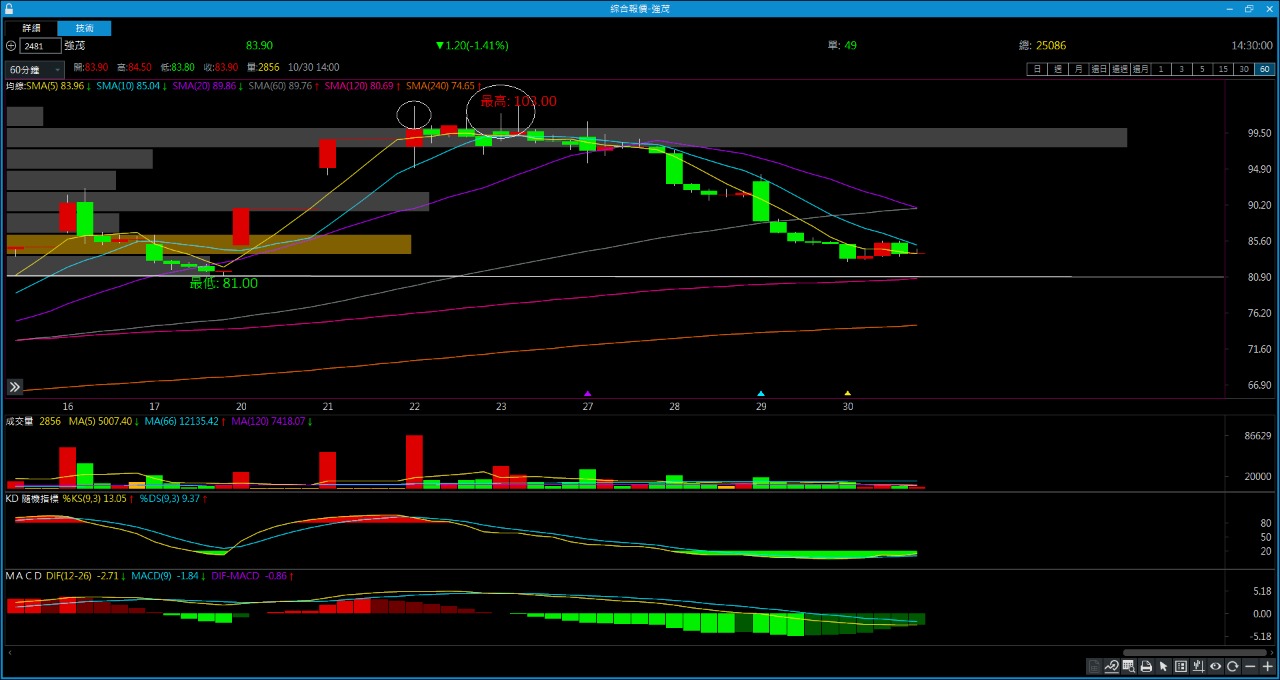This screenshot has height=680, width=1280.
Task: Expand the double-chevron panel on chart left
Action: point(15,387)
